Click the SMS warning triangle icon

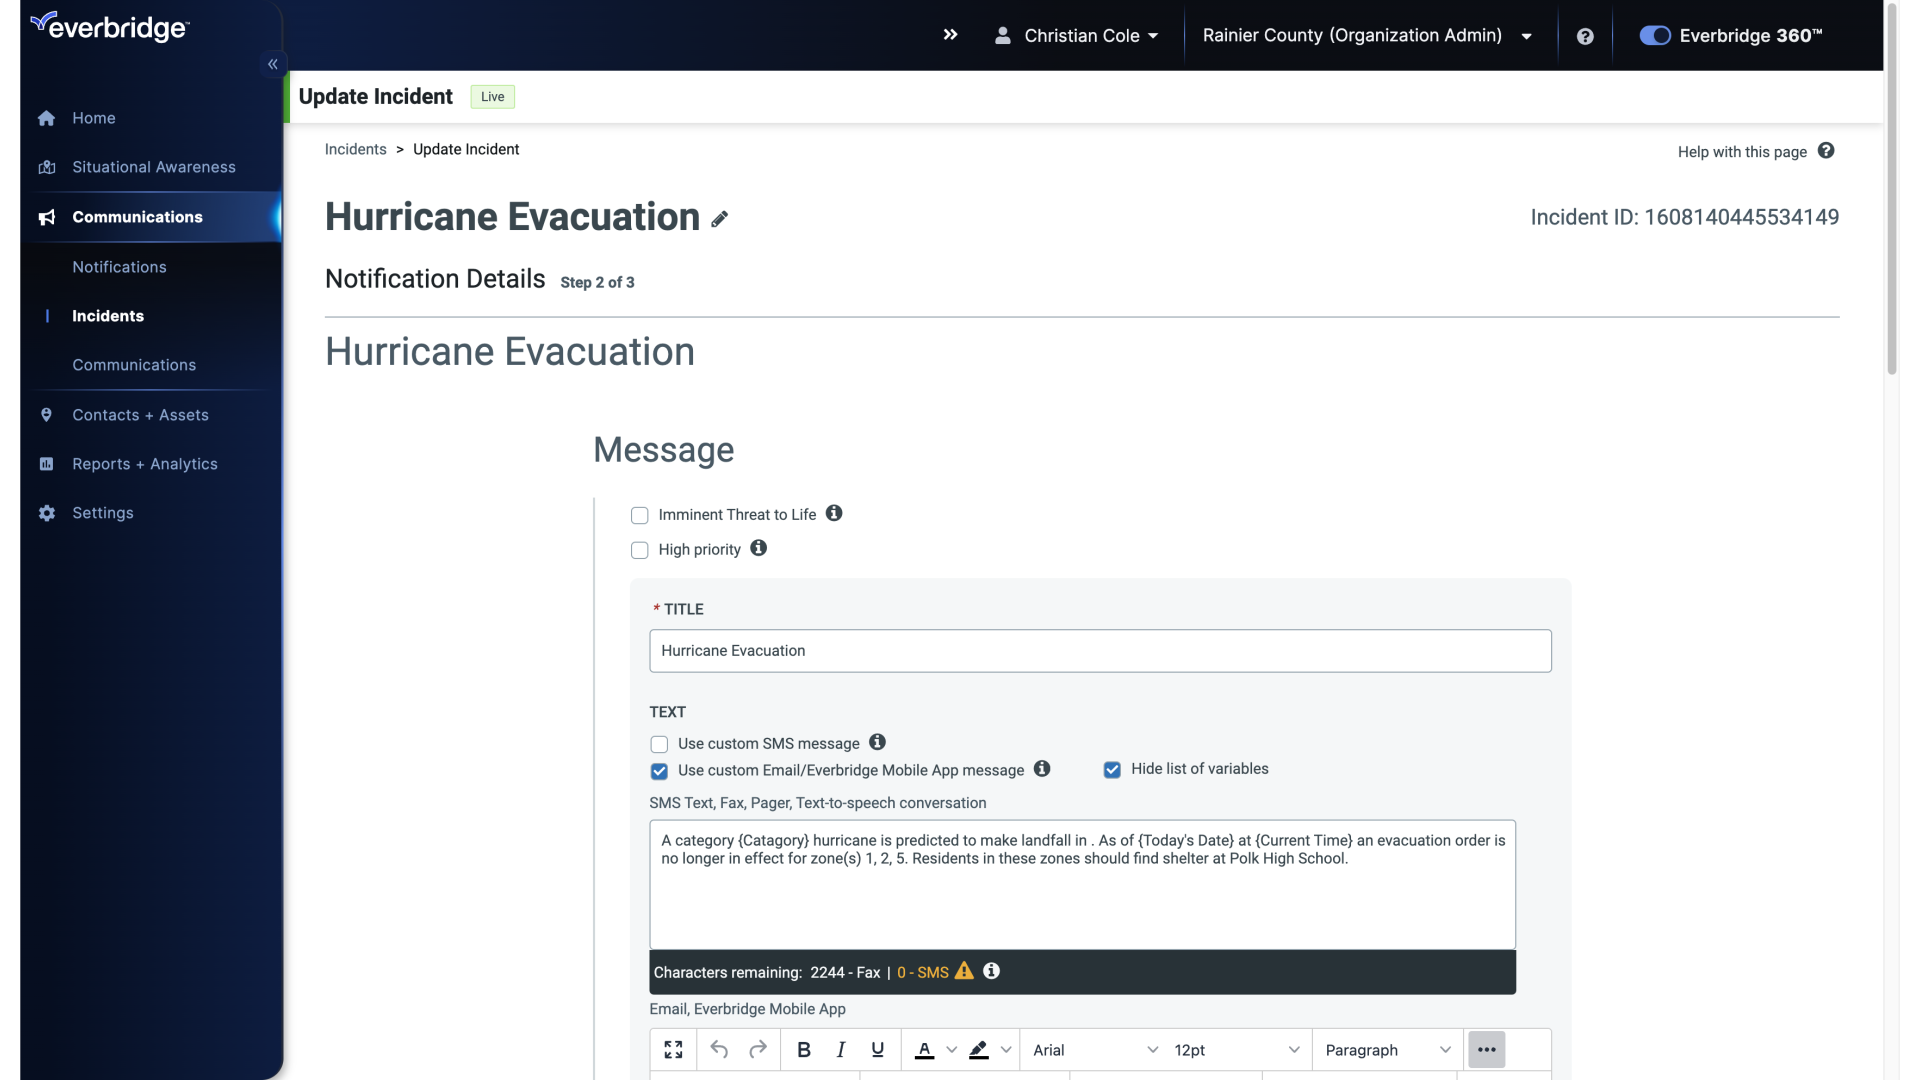tap(964, 971)
